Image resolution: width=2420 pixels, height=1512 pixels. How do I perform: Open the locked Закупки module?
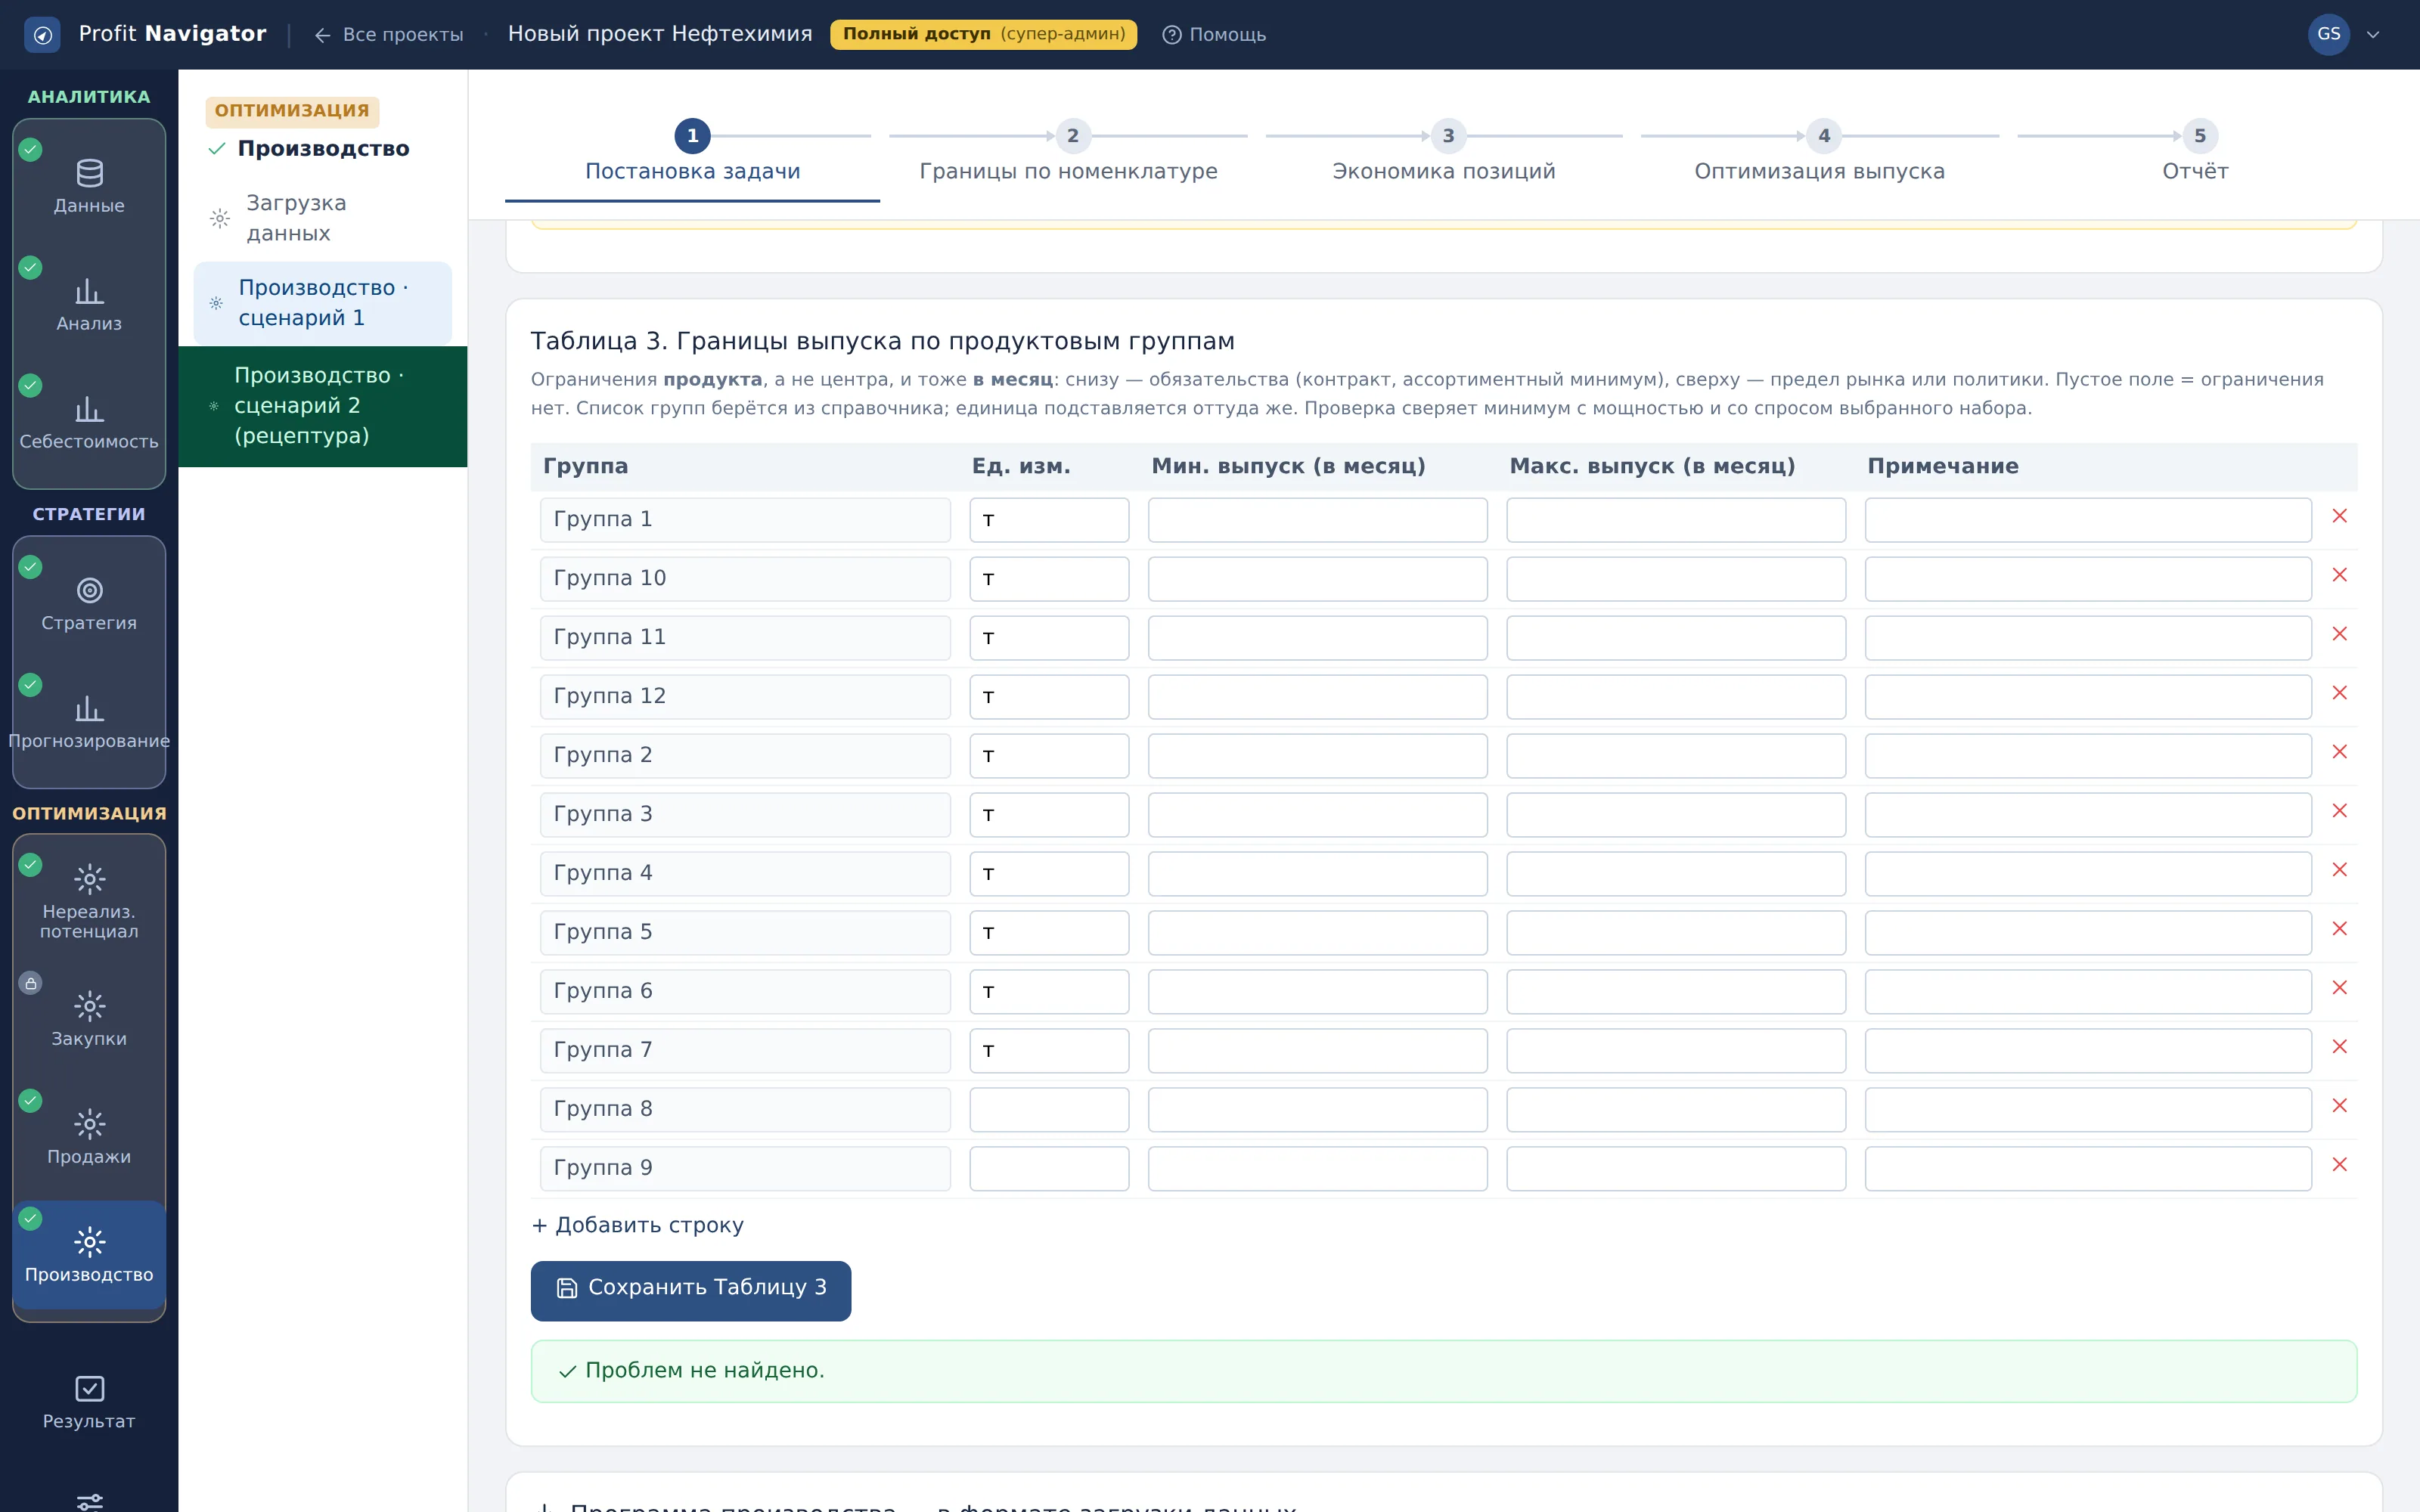pos(89,1018)
